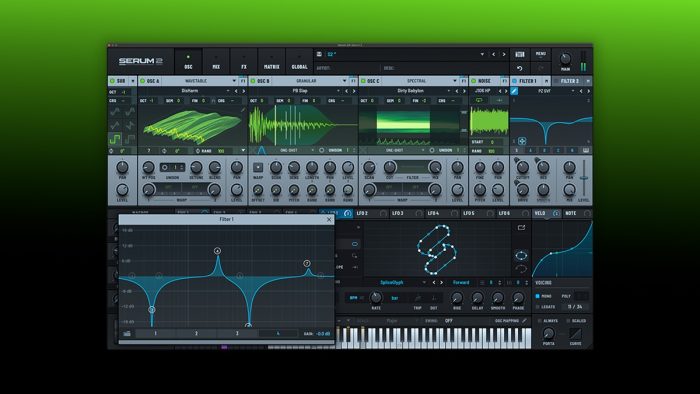This screenshot has width=700, height=394.
Task: Enable LEGATO checkbox
Action: [x=538, y=307]
